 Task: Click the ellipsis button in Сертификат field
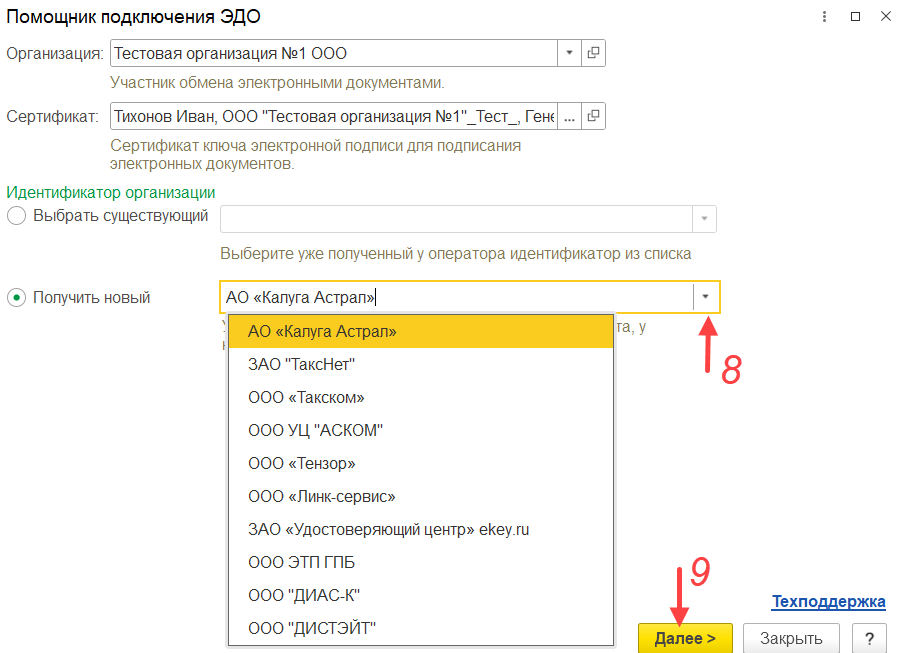(569, 116)
